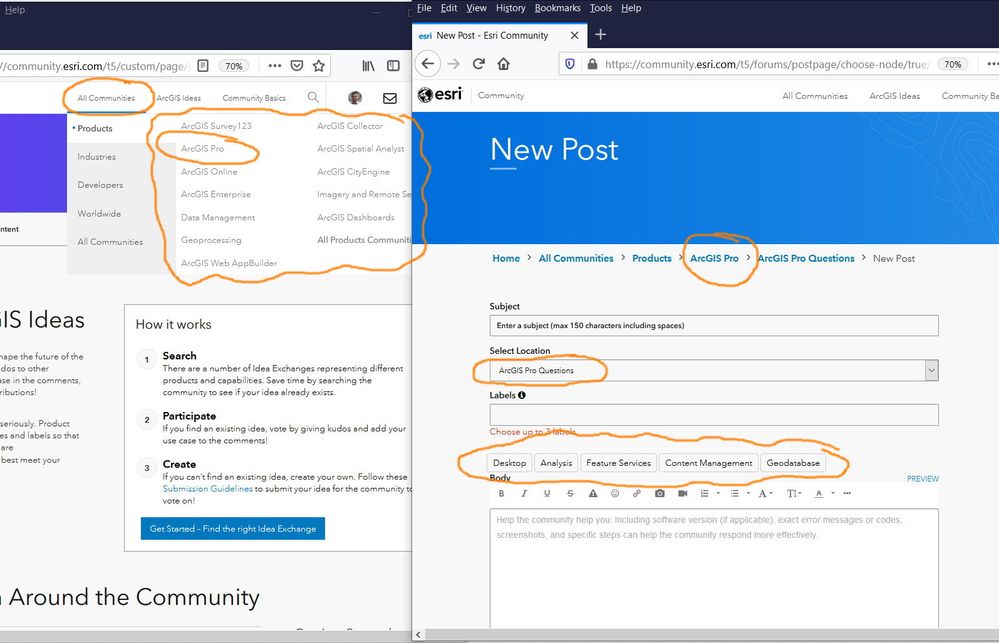Click the spoiler warning triangle icon
Viewport: 999px width, 643px height.
(593, 493)
